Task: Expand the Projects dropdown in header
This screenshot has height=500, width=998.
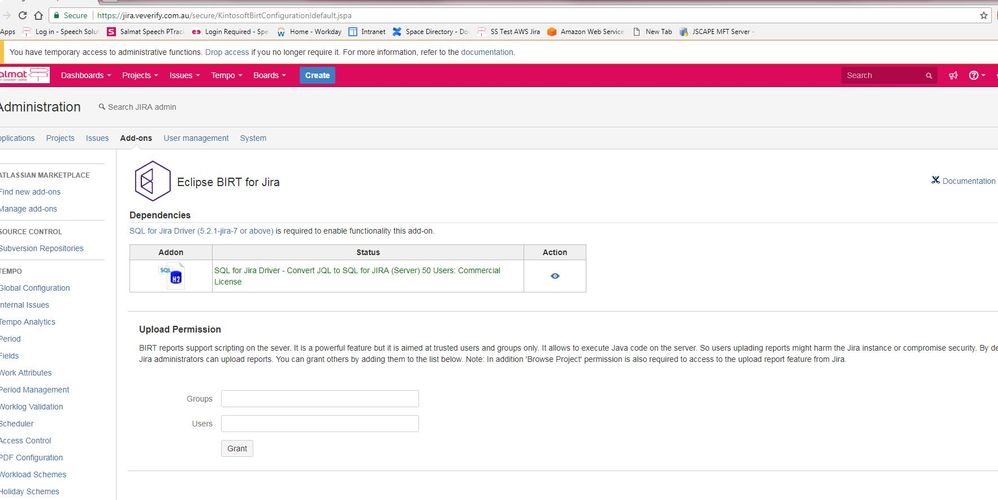Action: 140,75
